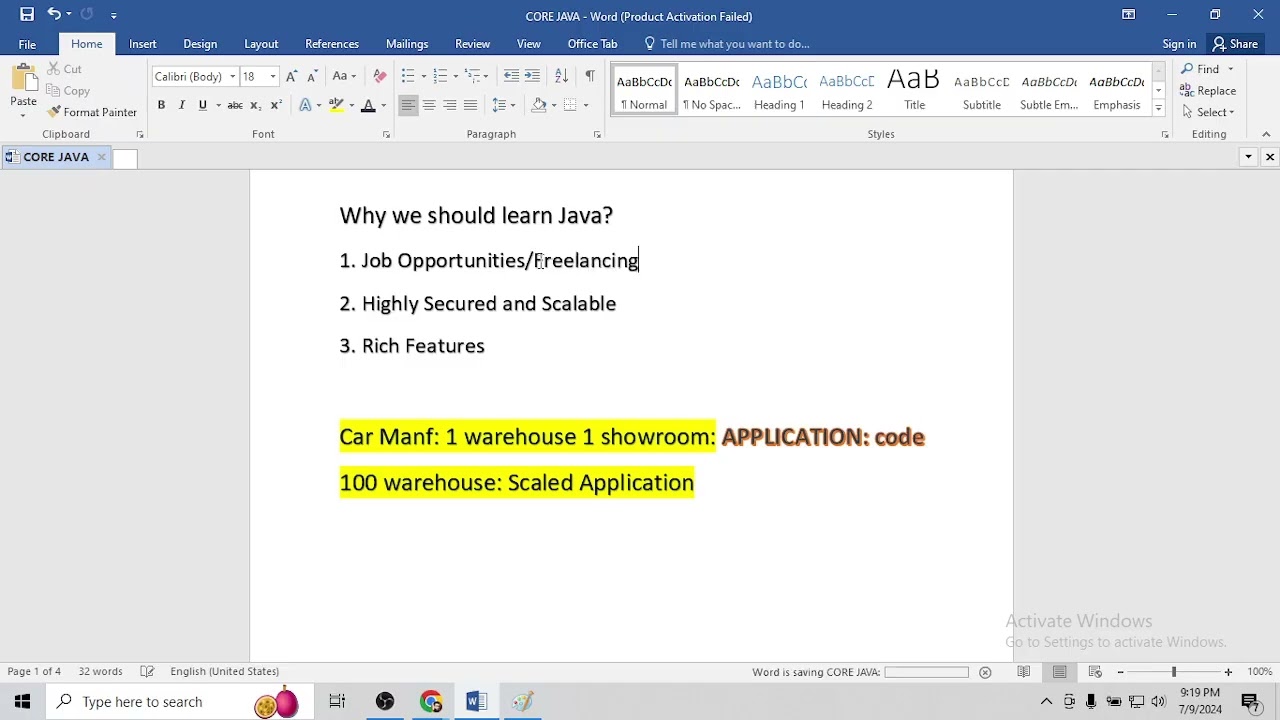Decrease font size with Shrink Font

tap(312, 76)
